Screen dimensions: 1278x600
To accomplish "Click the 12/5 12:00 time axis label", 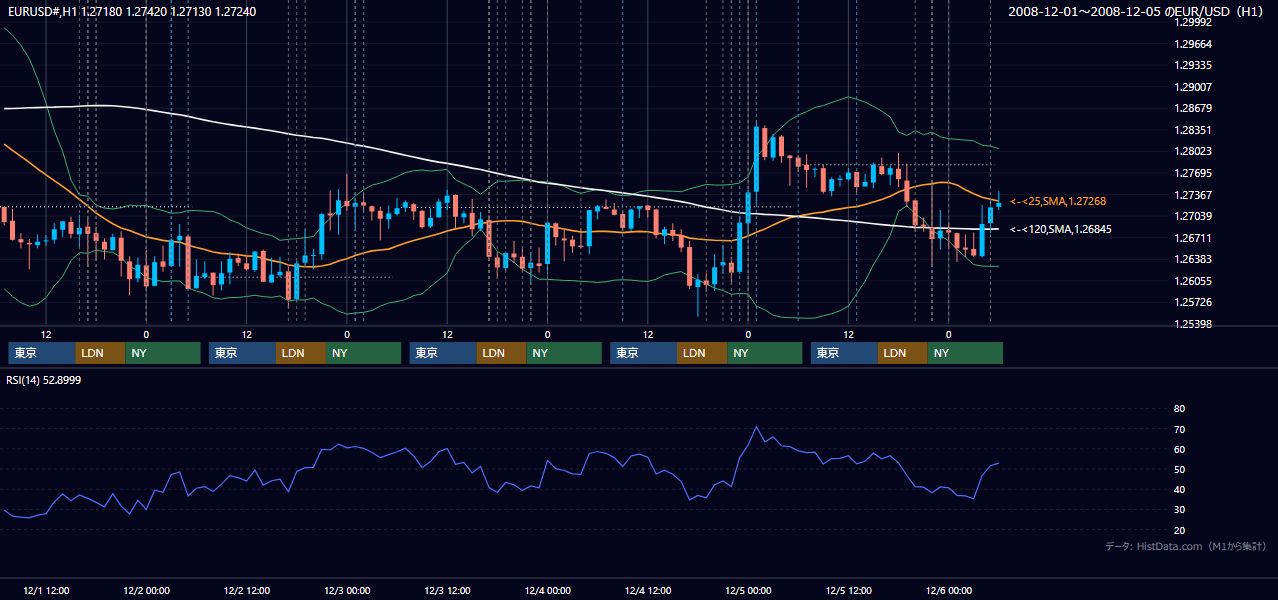I will coord(849,590).
